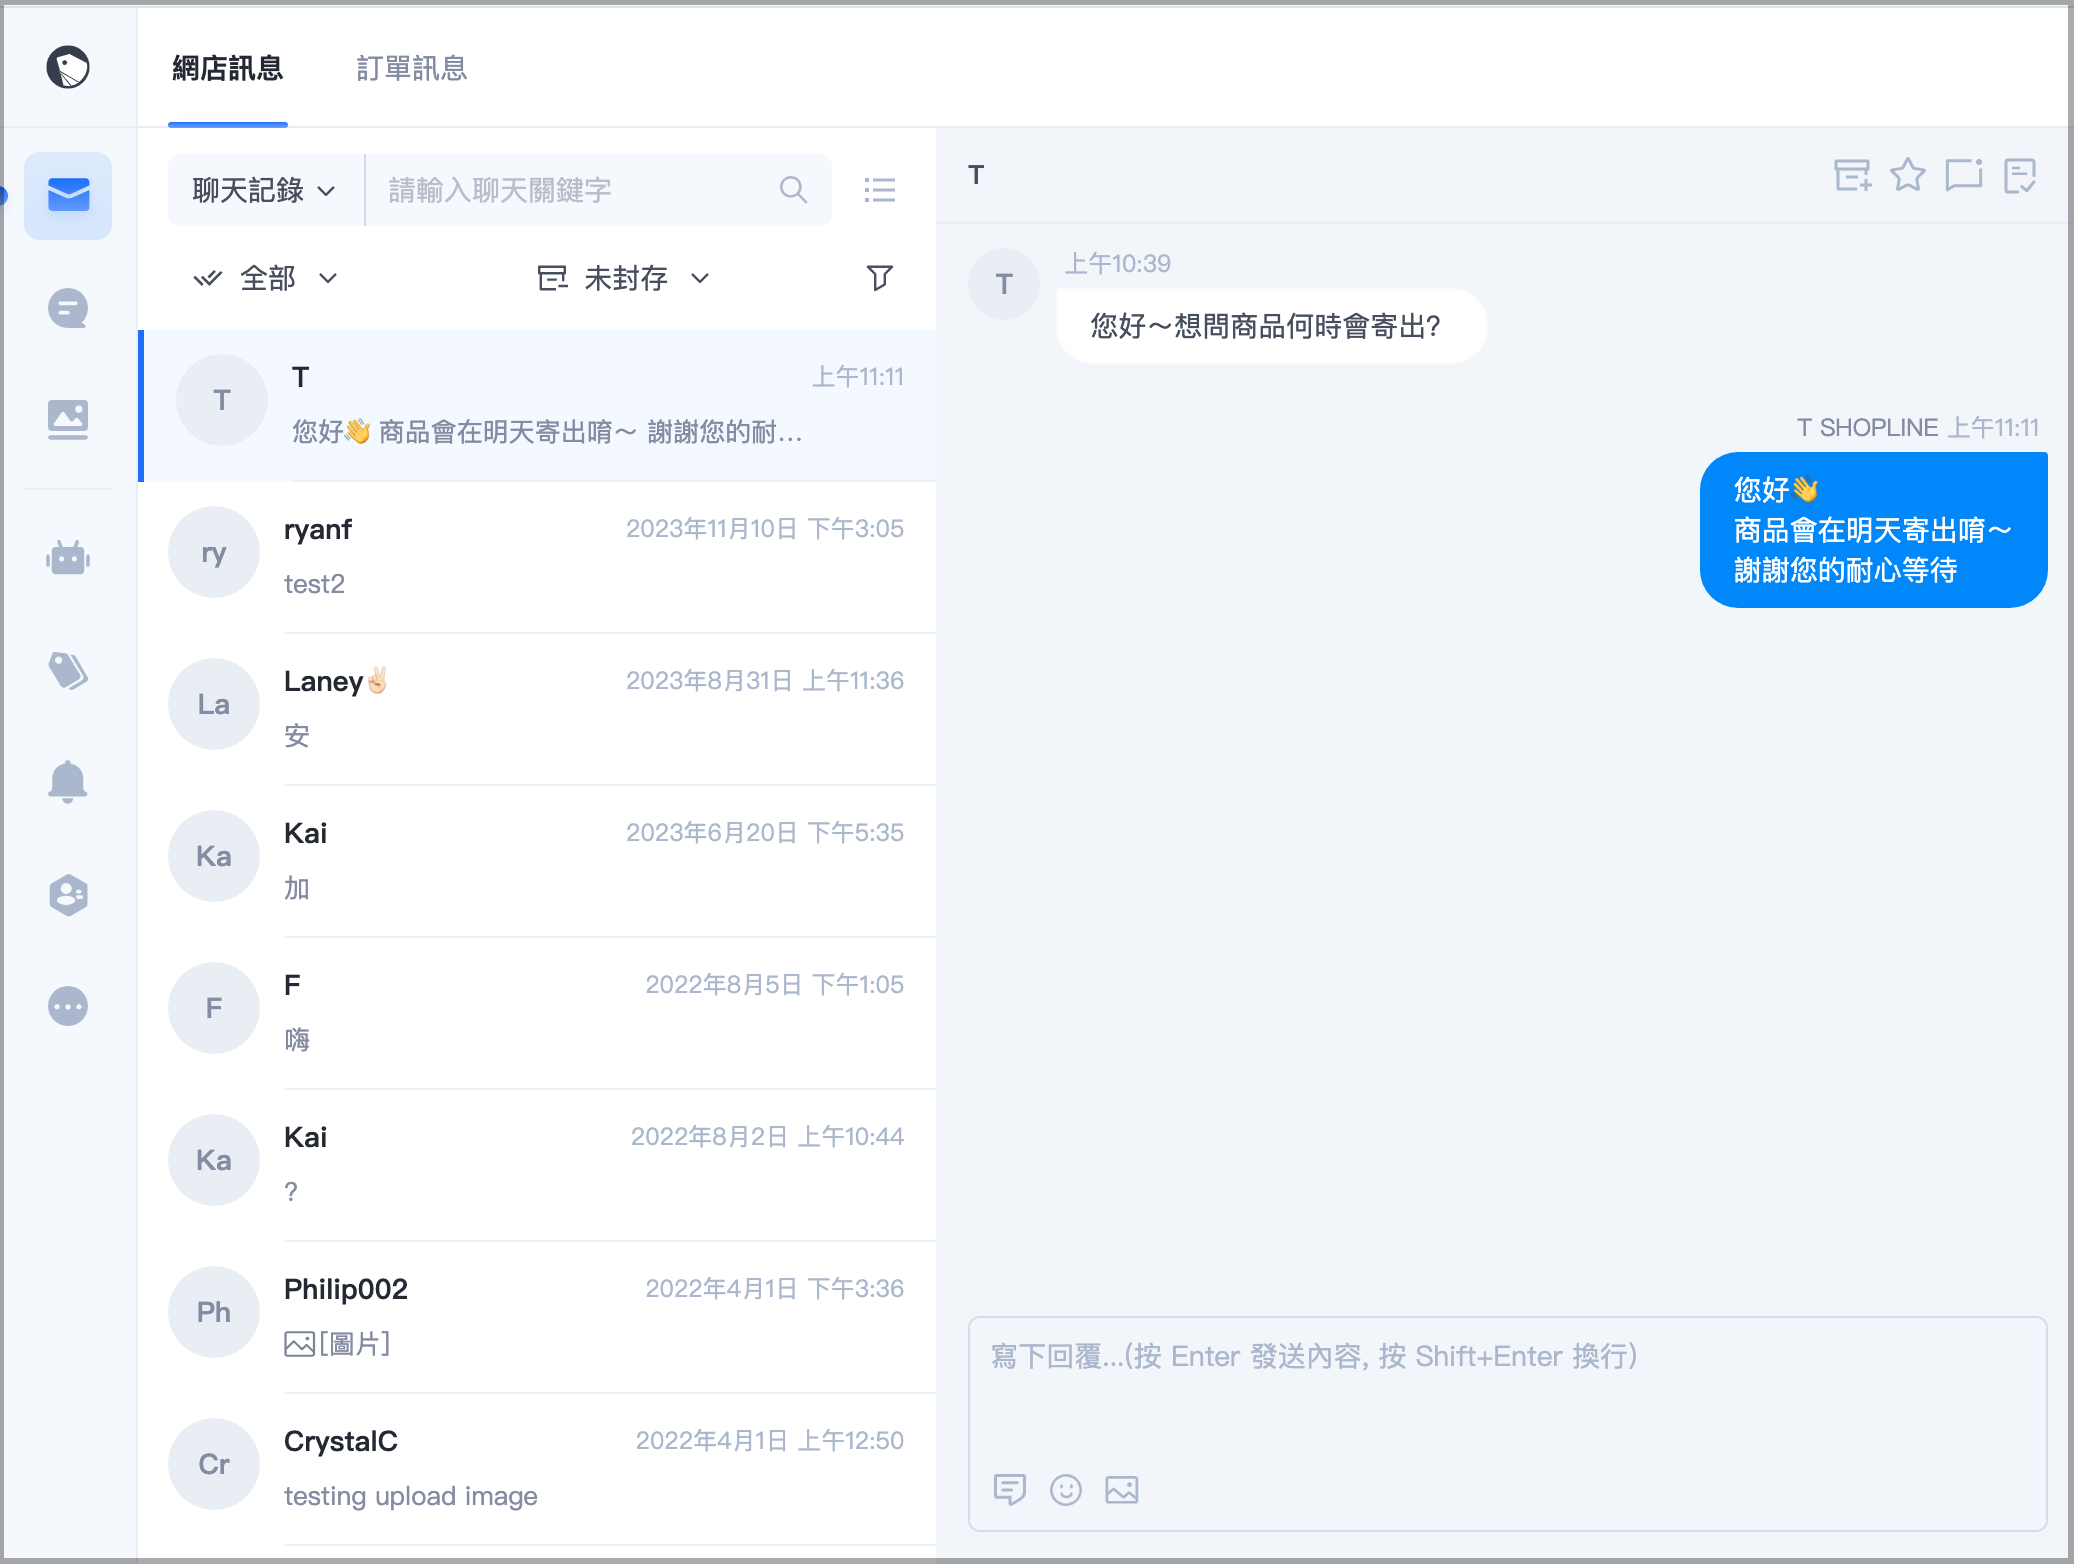
Task: Expand the 全部 filter dropdown
Action: 266,278
